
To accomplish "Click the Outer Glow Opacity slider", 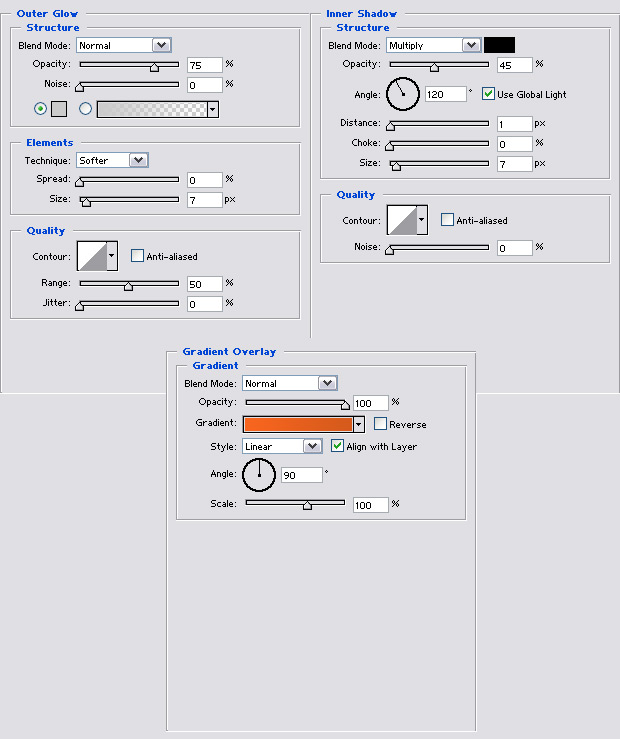I will pos(129,65).
